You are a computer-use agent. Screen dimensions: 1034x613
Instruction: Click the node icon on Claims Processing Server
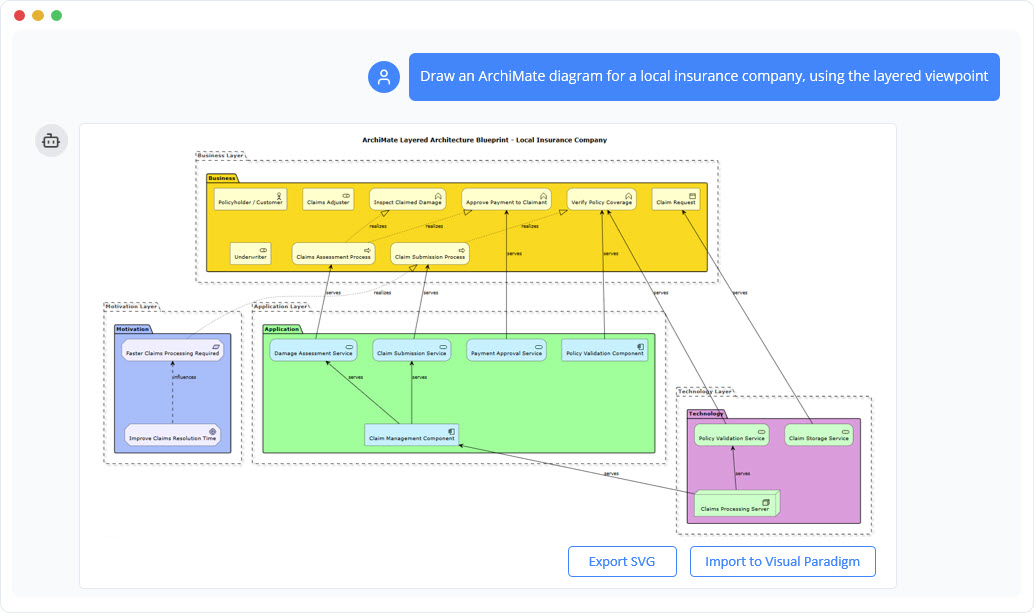(765, 502)
